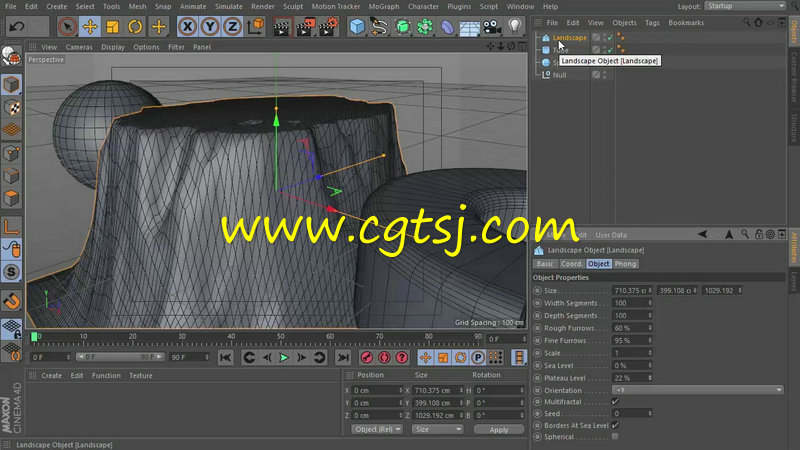Image resolution: width=800 pixels, height=450 pixels.
Task: Add floor/environment object icon
Action: (x=469, y=27)
